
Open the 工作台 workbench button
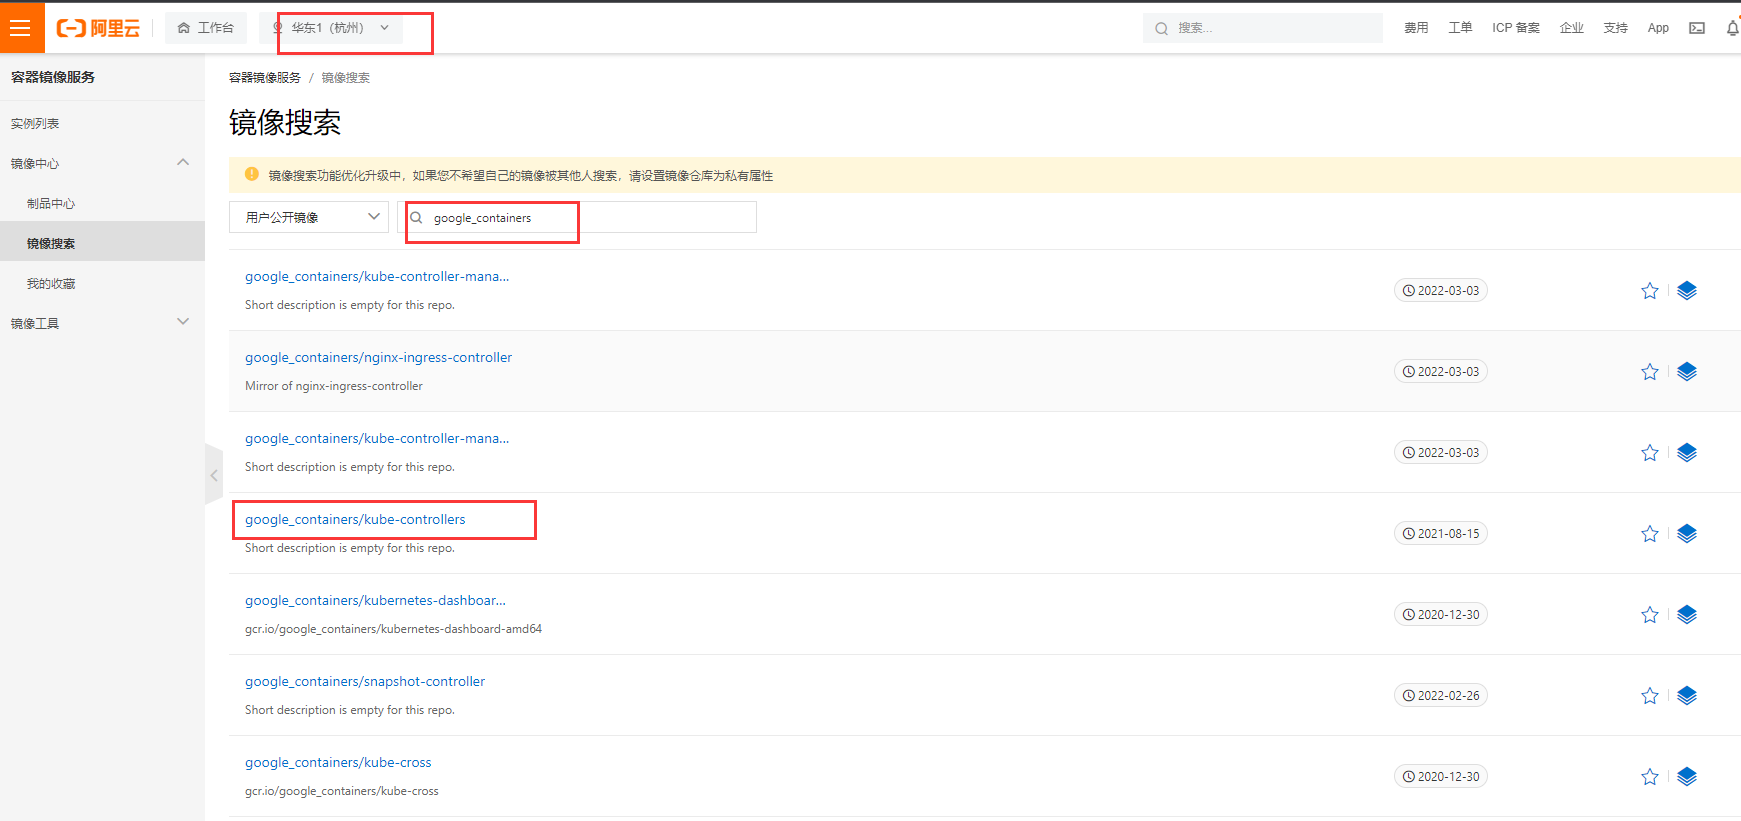(x=206, y=28)
